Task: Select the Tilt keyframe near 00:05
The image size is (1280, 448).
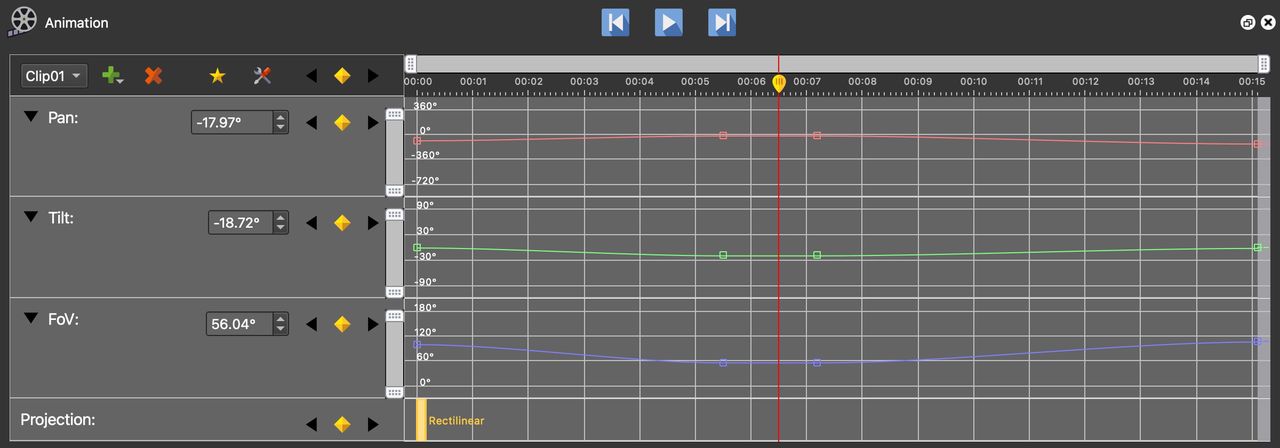Action: pos(723,255)
